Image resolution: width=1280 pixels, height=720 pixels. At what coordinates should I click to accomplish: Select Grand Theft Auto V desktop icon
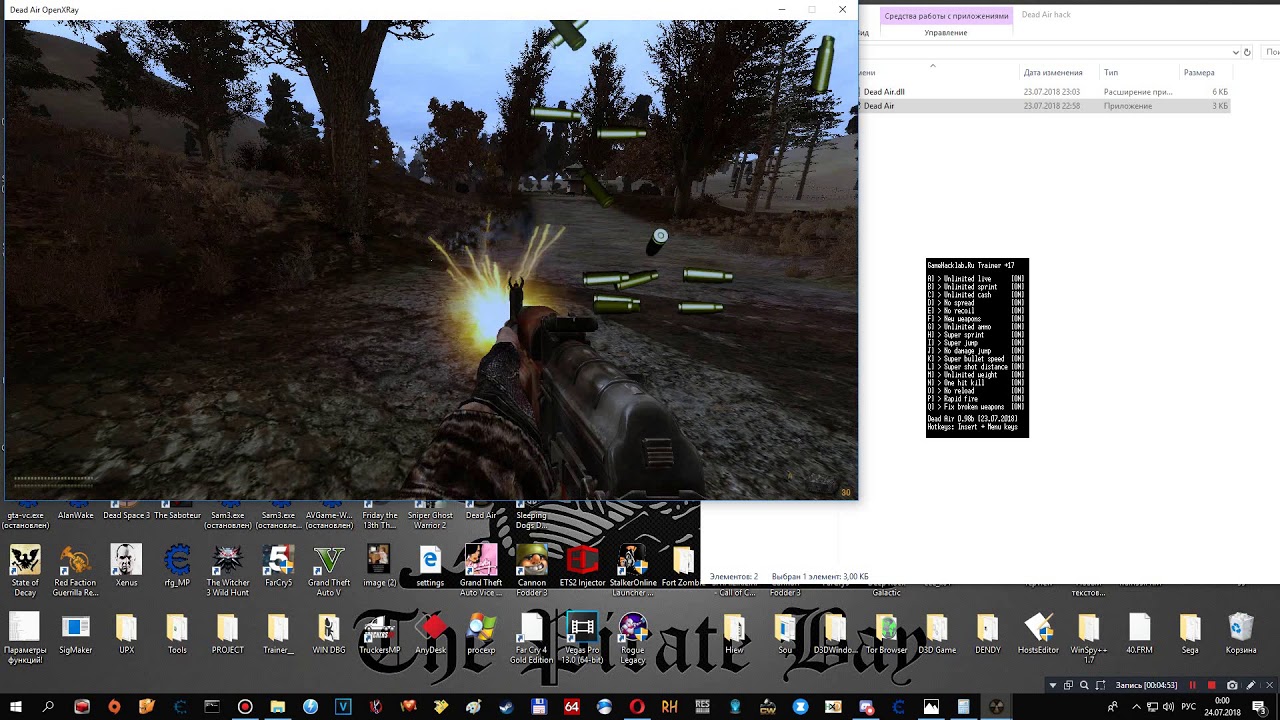tap(329, 571)
